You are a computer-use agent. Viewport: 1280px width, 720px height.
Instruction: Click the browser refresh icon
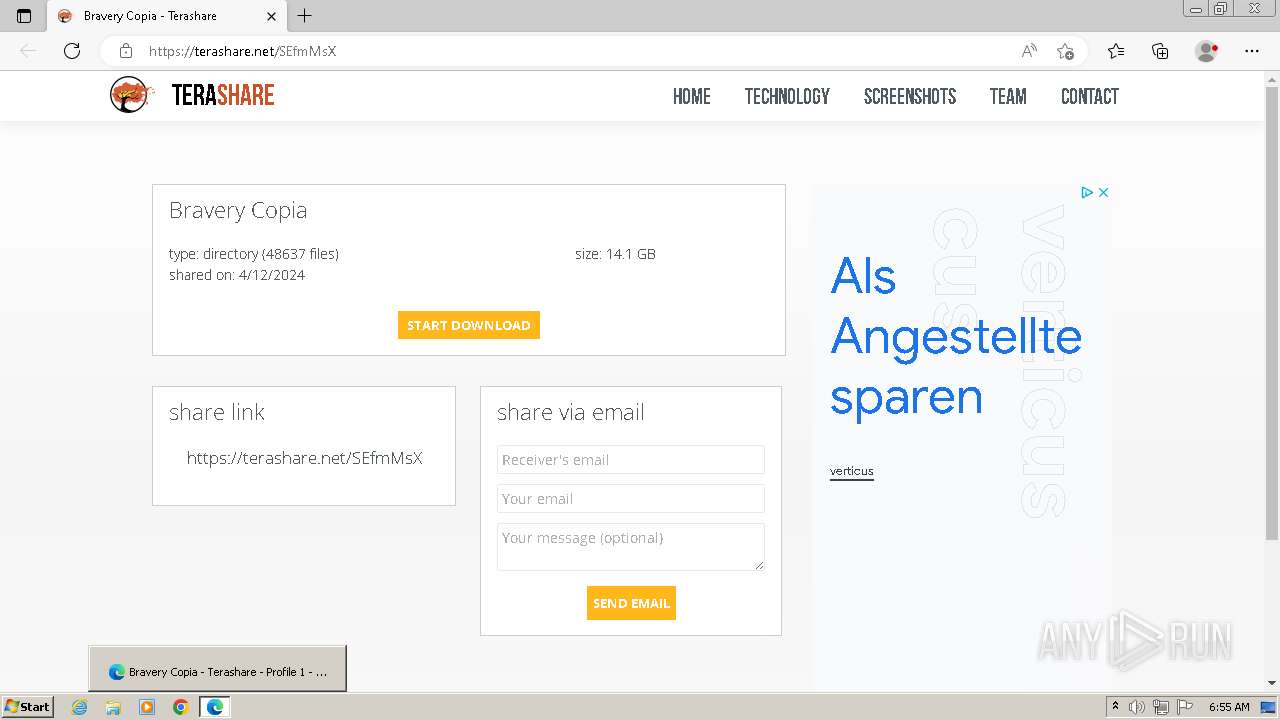pyautogui.click(x=72, y=51)
